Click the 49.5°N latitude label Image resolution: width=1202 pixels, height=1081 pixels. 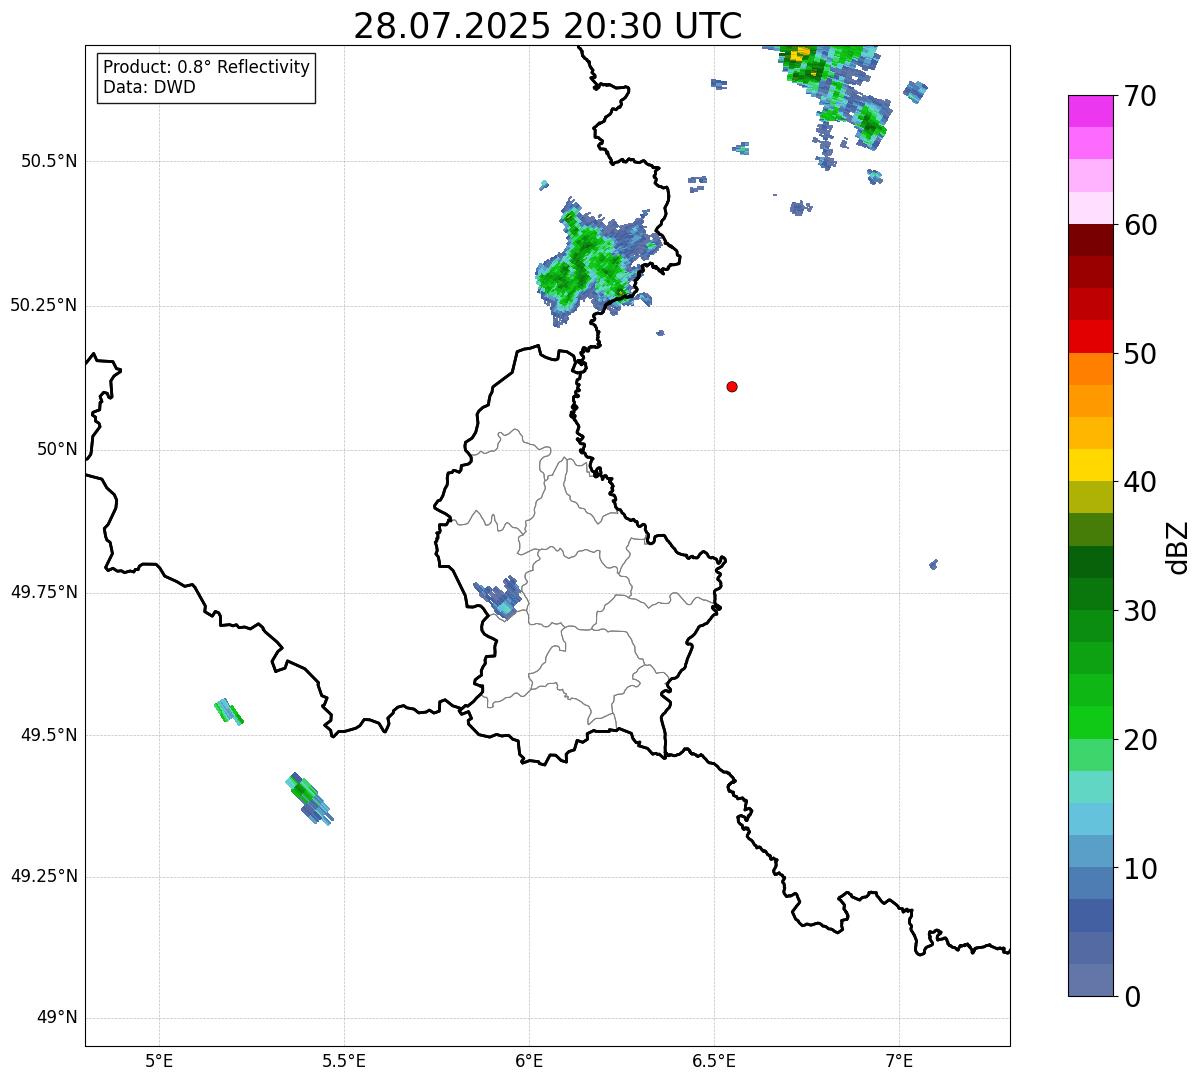click(49, 735)
